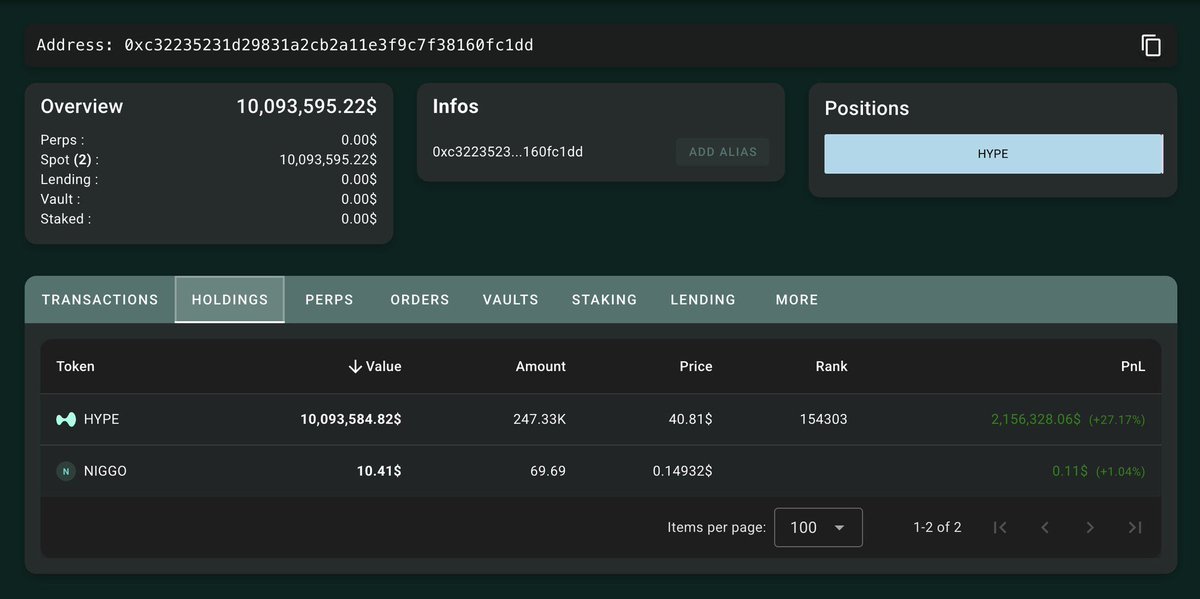Go to the first page of holdings
1200x599 pixels.
(x=999, y=528)
